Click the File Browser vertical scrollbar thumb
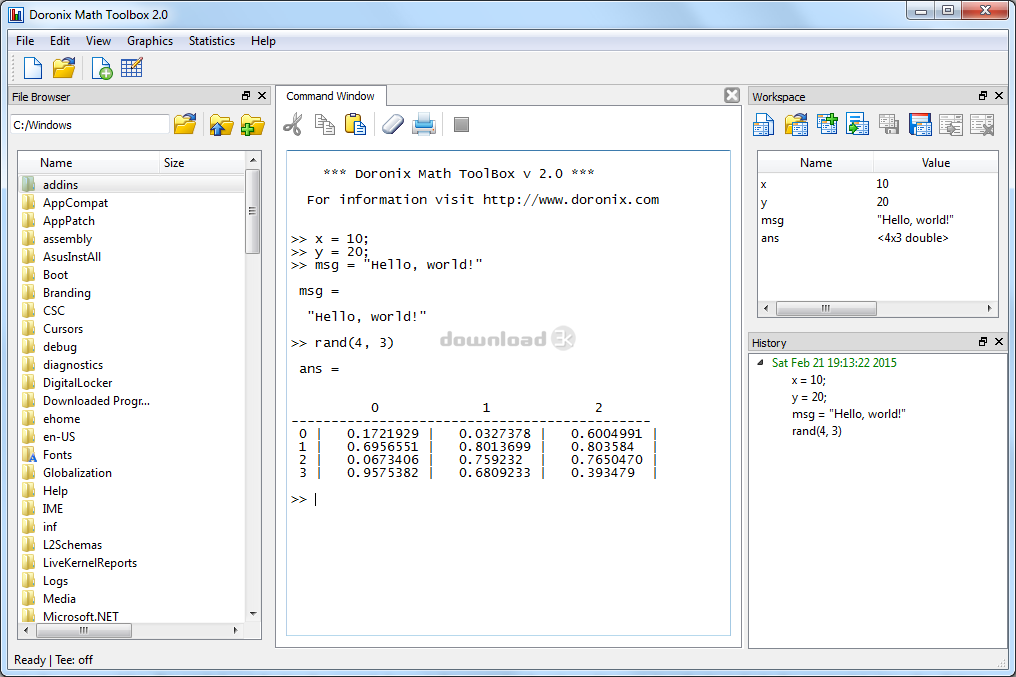The width and height of the screenshot is (1016, 677). 253,210
